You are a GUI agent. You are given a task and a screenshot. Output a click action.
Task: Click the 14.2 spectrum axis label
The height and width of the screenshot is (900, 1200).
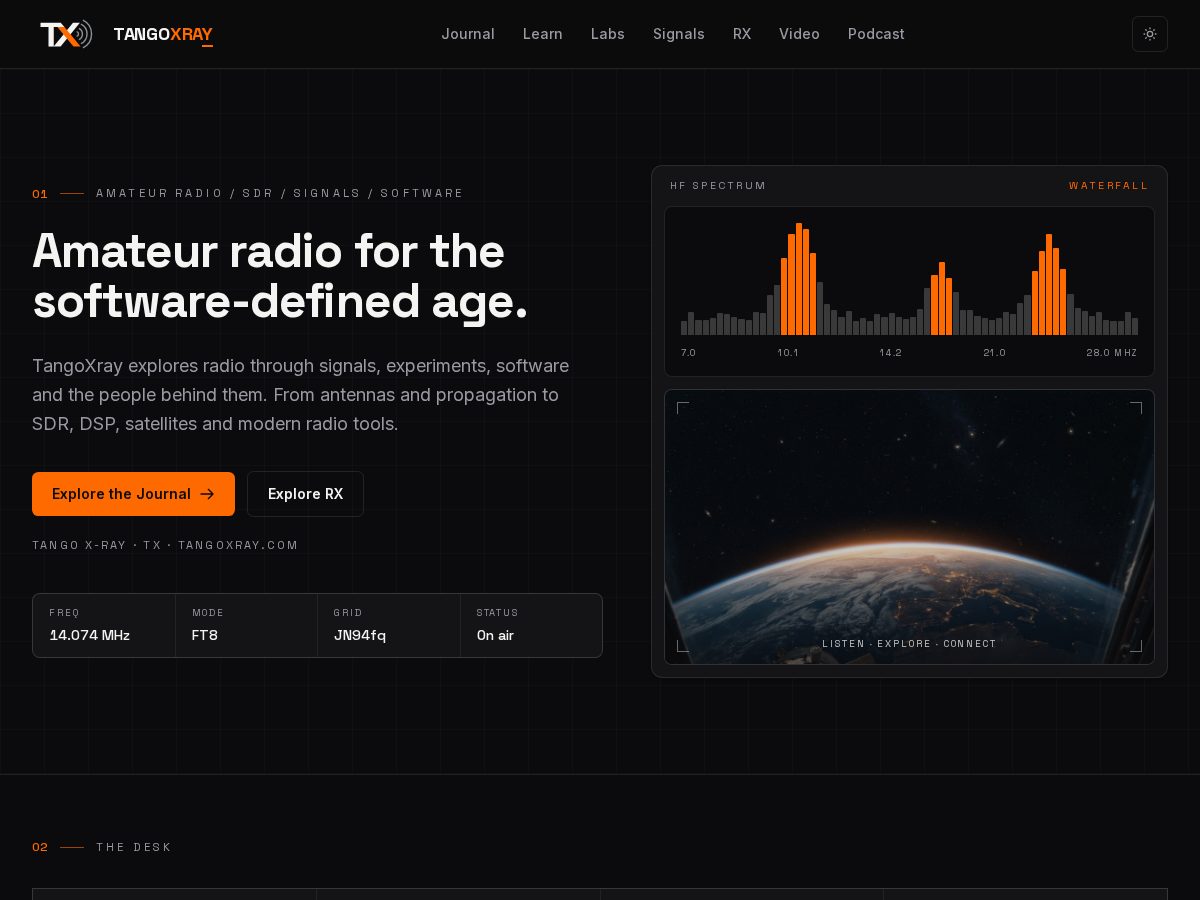(x=890, y=353)
